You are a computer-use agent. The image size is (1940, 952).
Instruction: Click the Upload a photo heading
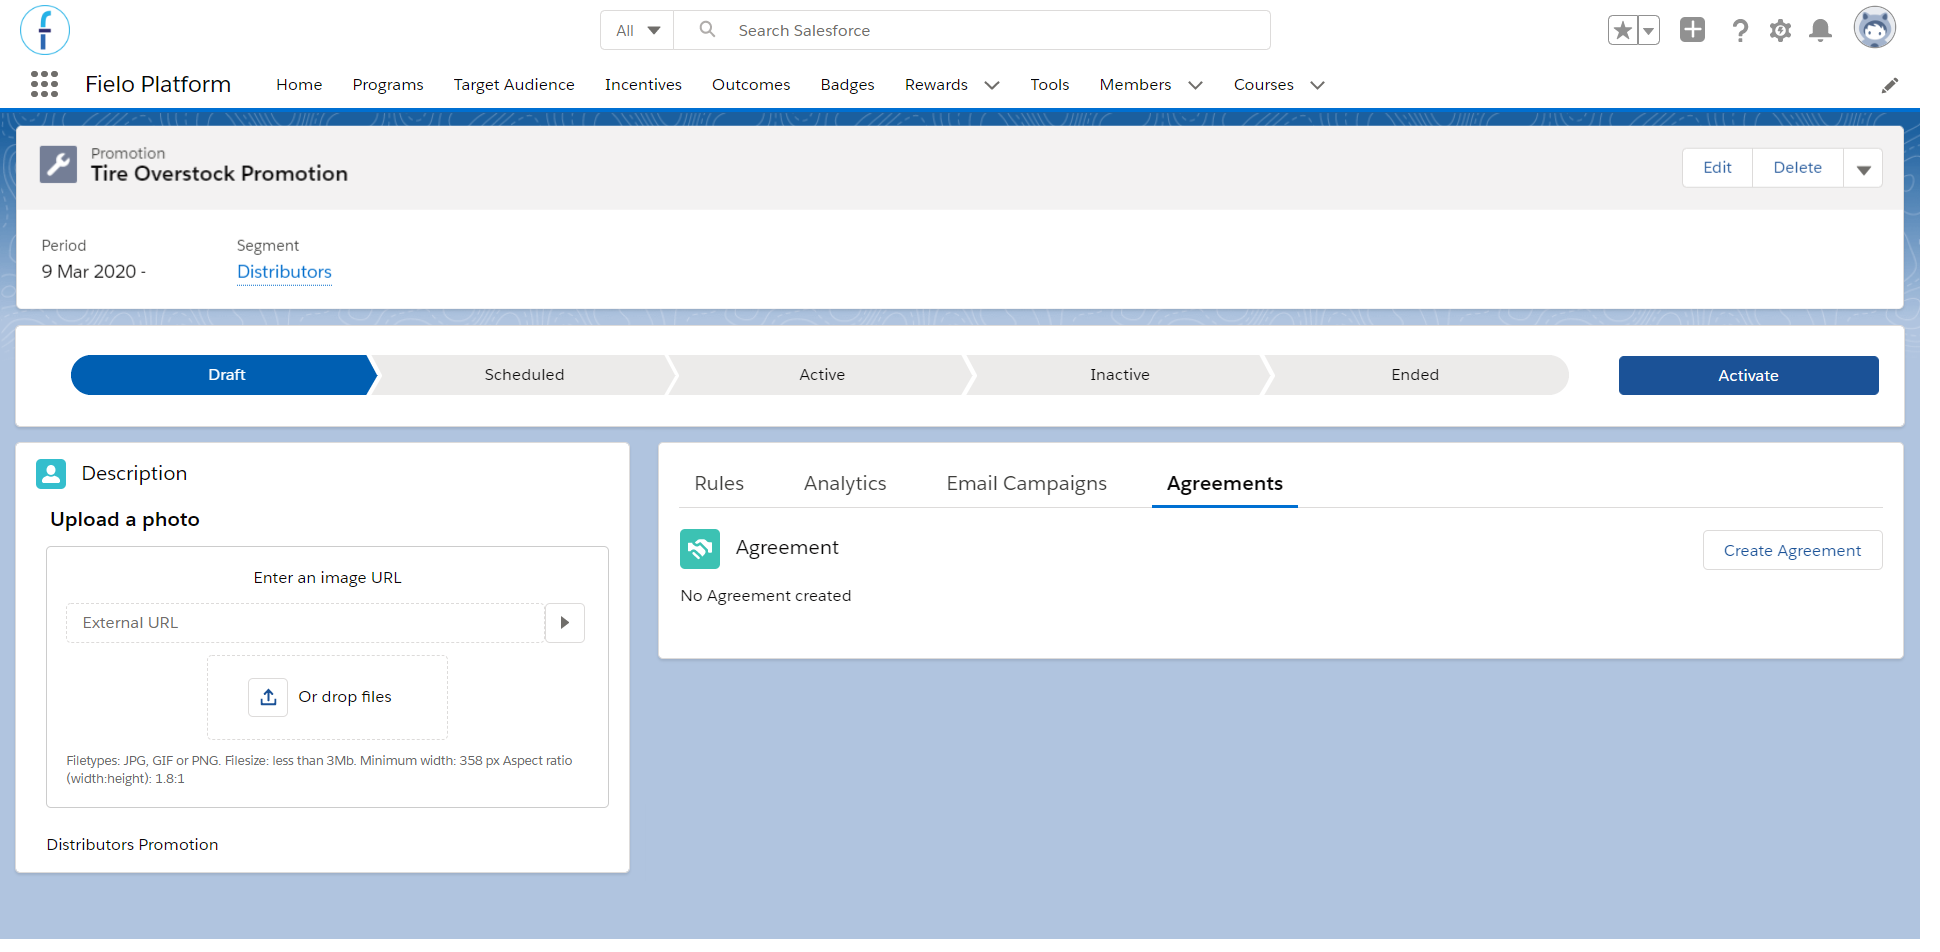(x=125, y=520)
